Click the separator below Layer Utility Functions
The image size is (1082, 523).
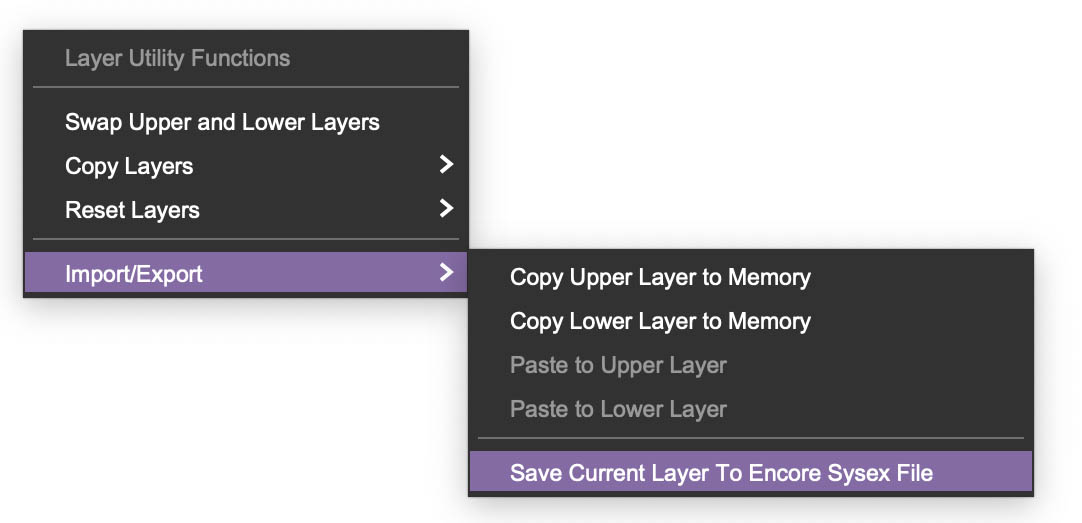click(246, 88)
